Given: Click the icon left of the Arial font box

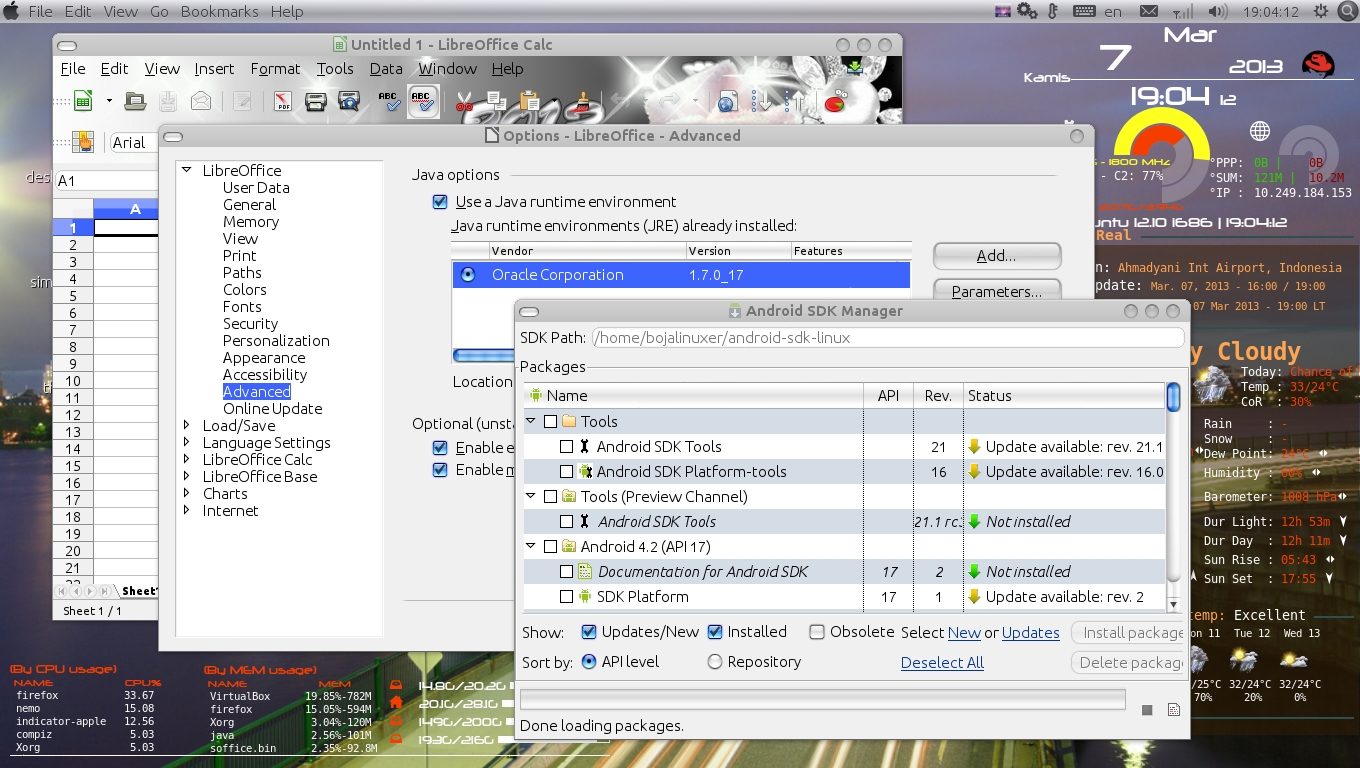Looking at the screenshot, I should 83,142.
